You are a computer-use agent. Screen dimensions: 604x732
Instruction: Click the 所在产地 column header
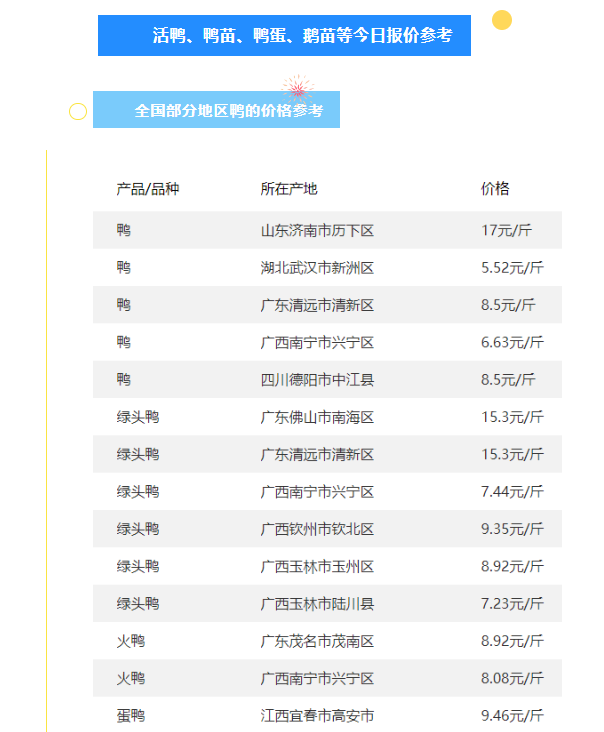point(288,189)
